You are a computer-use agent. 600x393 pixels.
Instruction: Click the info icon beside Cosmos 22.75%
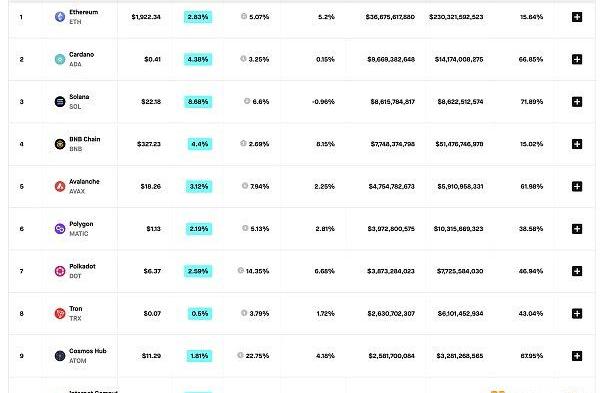point(240,355)
